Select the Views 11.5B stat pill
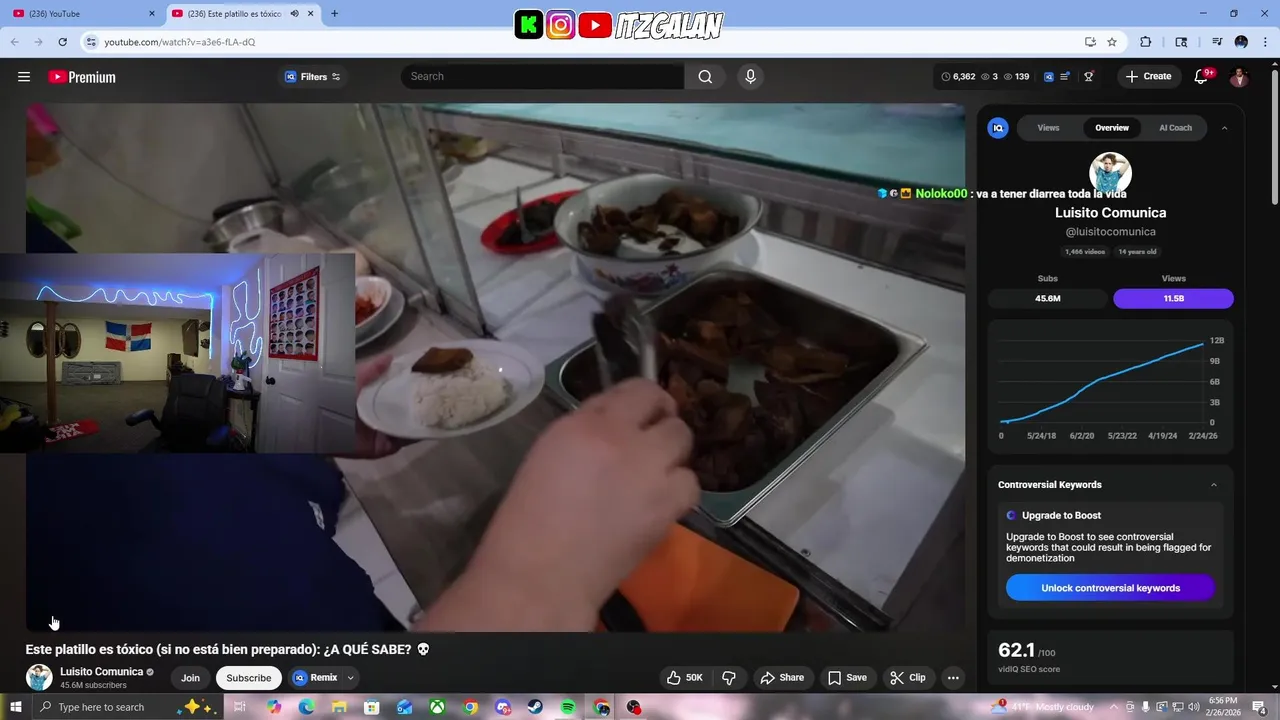This screenshot has width=1280, height=720. pyautogui.click(x=1173, y=298)
